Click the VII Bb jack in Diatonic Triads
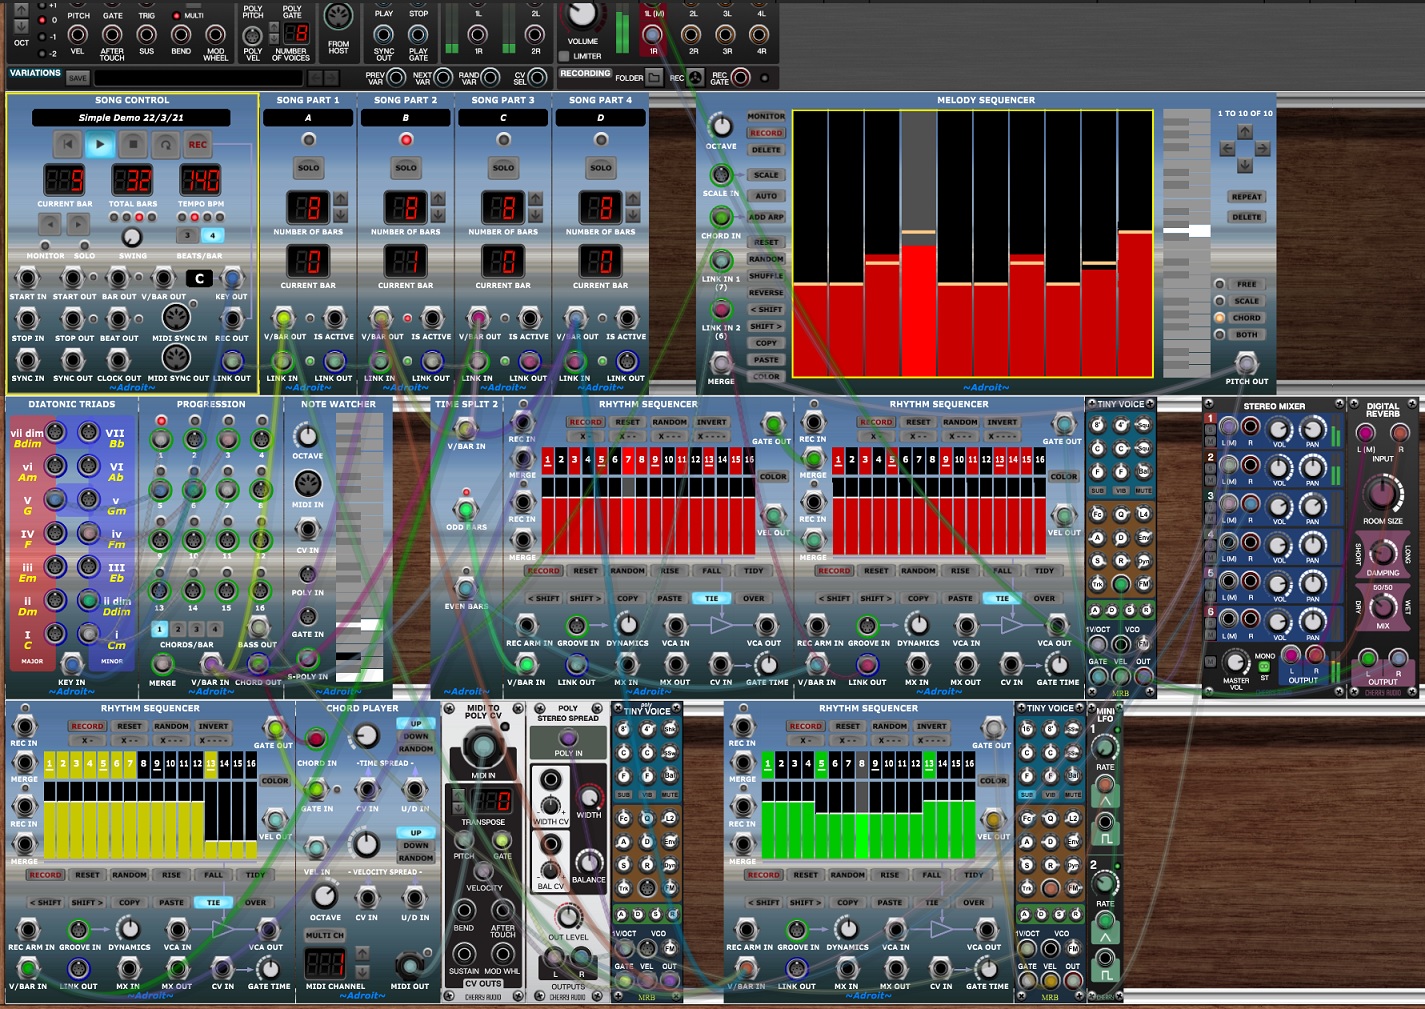1425x1009 pixels. [x=88, y=433]
